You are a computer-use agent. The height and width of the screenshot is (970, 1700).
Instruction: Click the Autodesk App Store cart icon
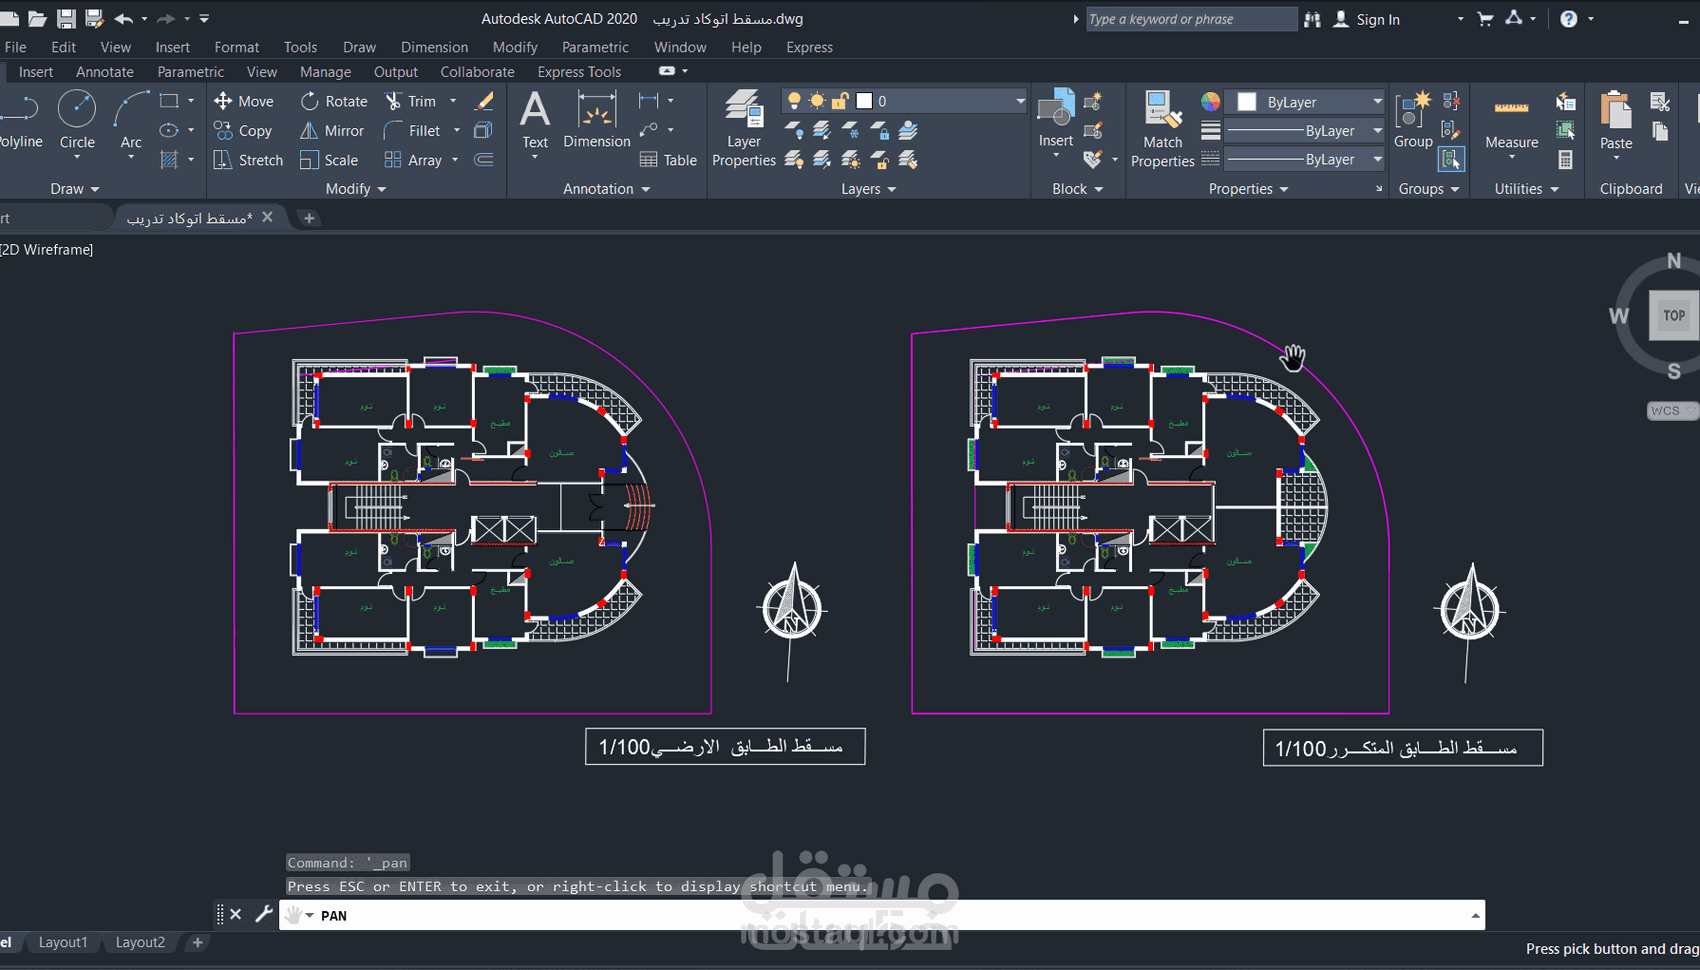pos(1486,18)
